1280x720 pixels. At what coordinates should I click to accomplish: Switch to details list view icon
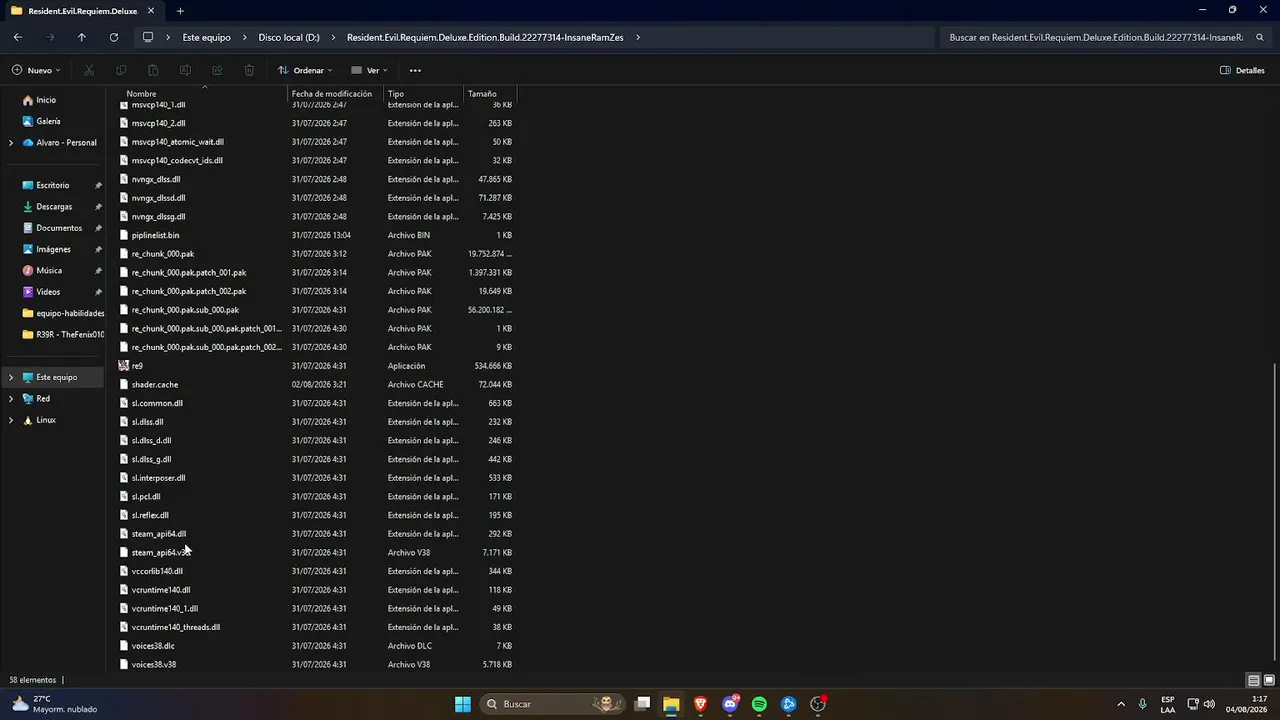click(1253, 680)
